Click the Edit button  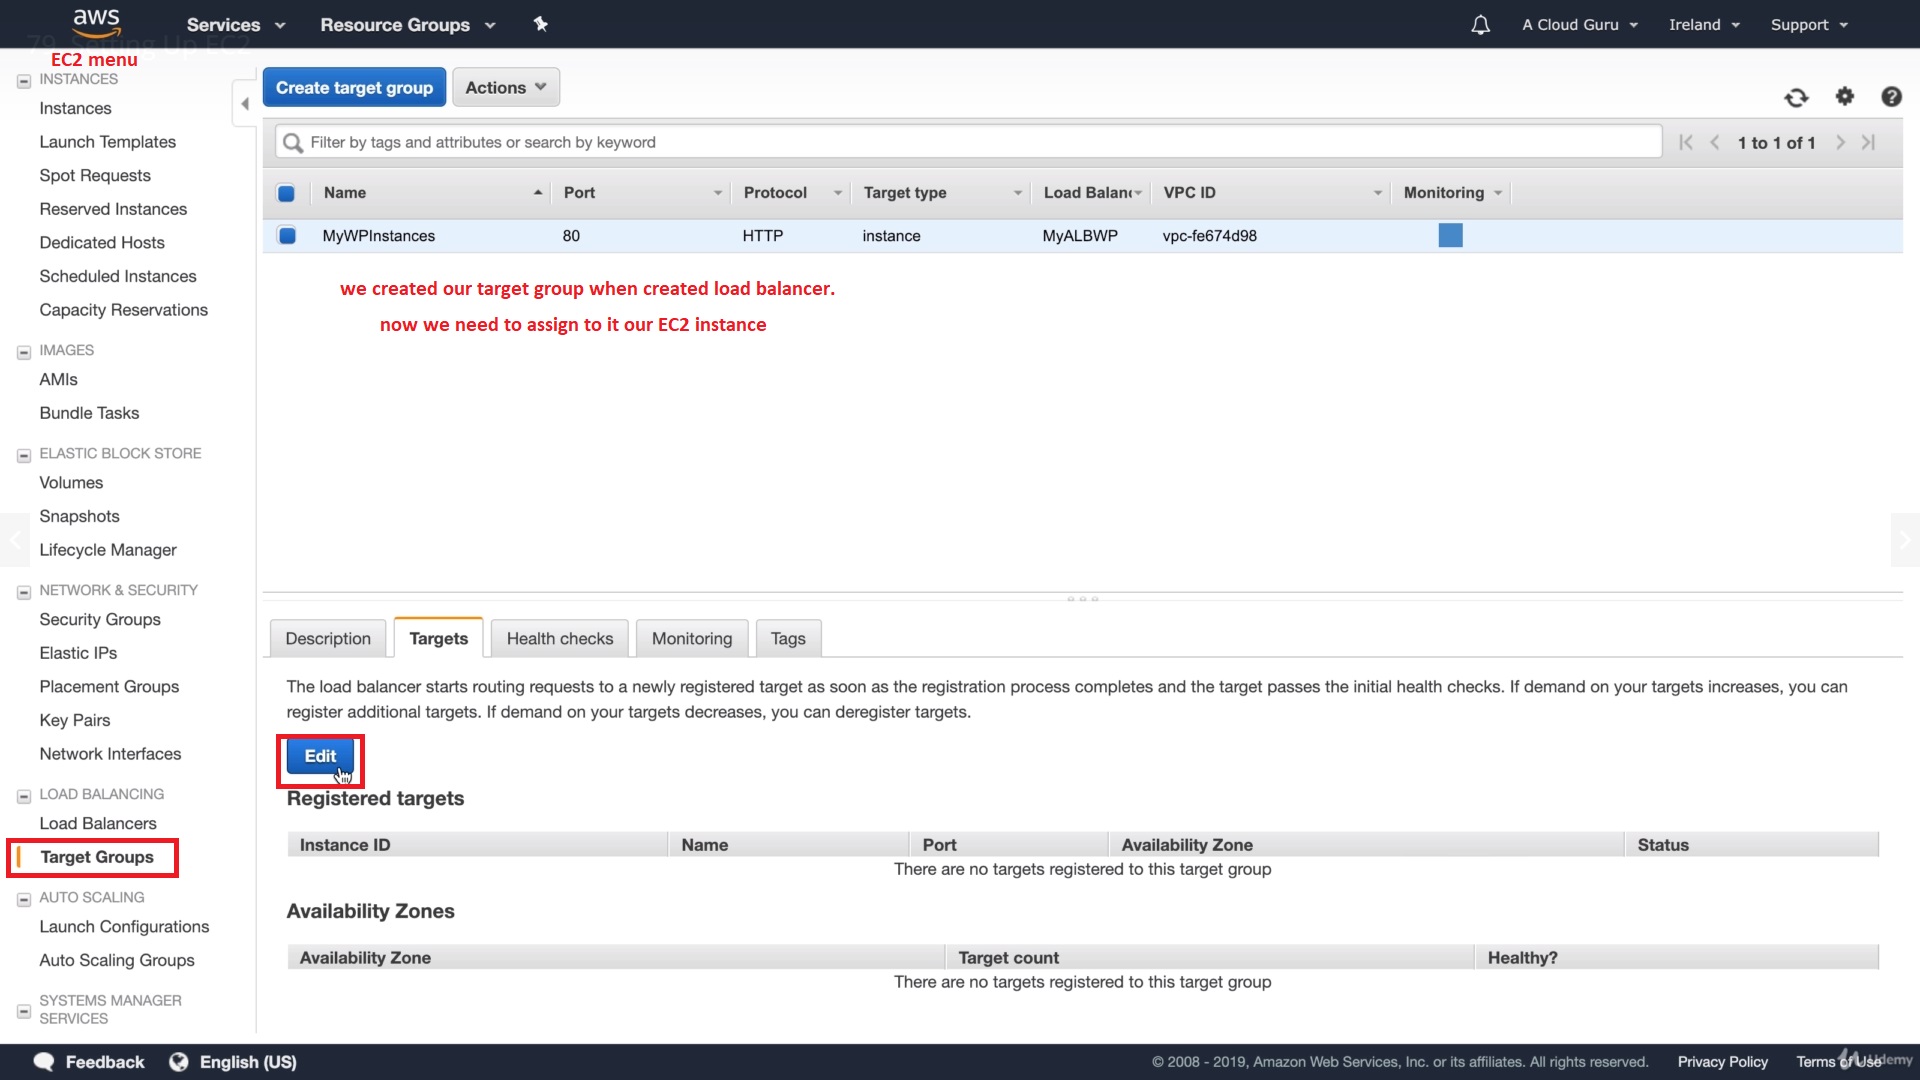pos(320,756)
